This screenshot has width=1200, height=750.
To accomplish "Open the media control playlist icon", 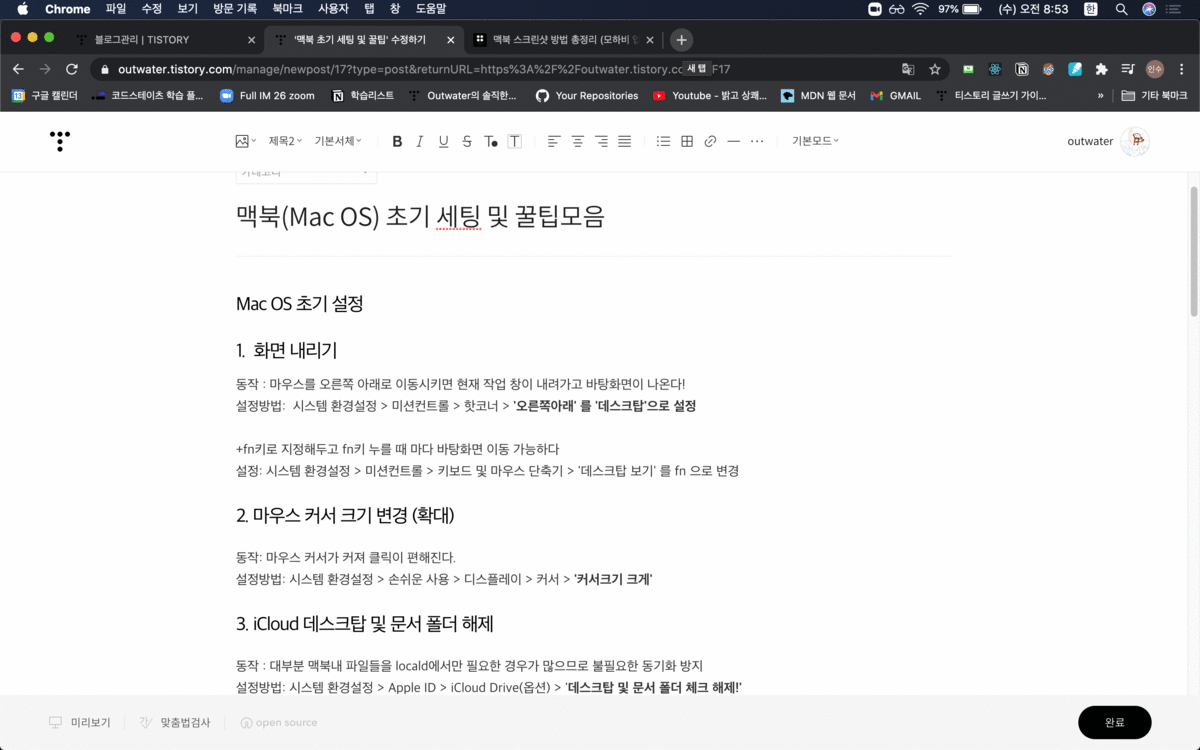I will pos(1128,69).
